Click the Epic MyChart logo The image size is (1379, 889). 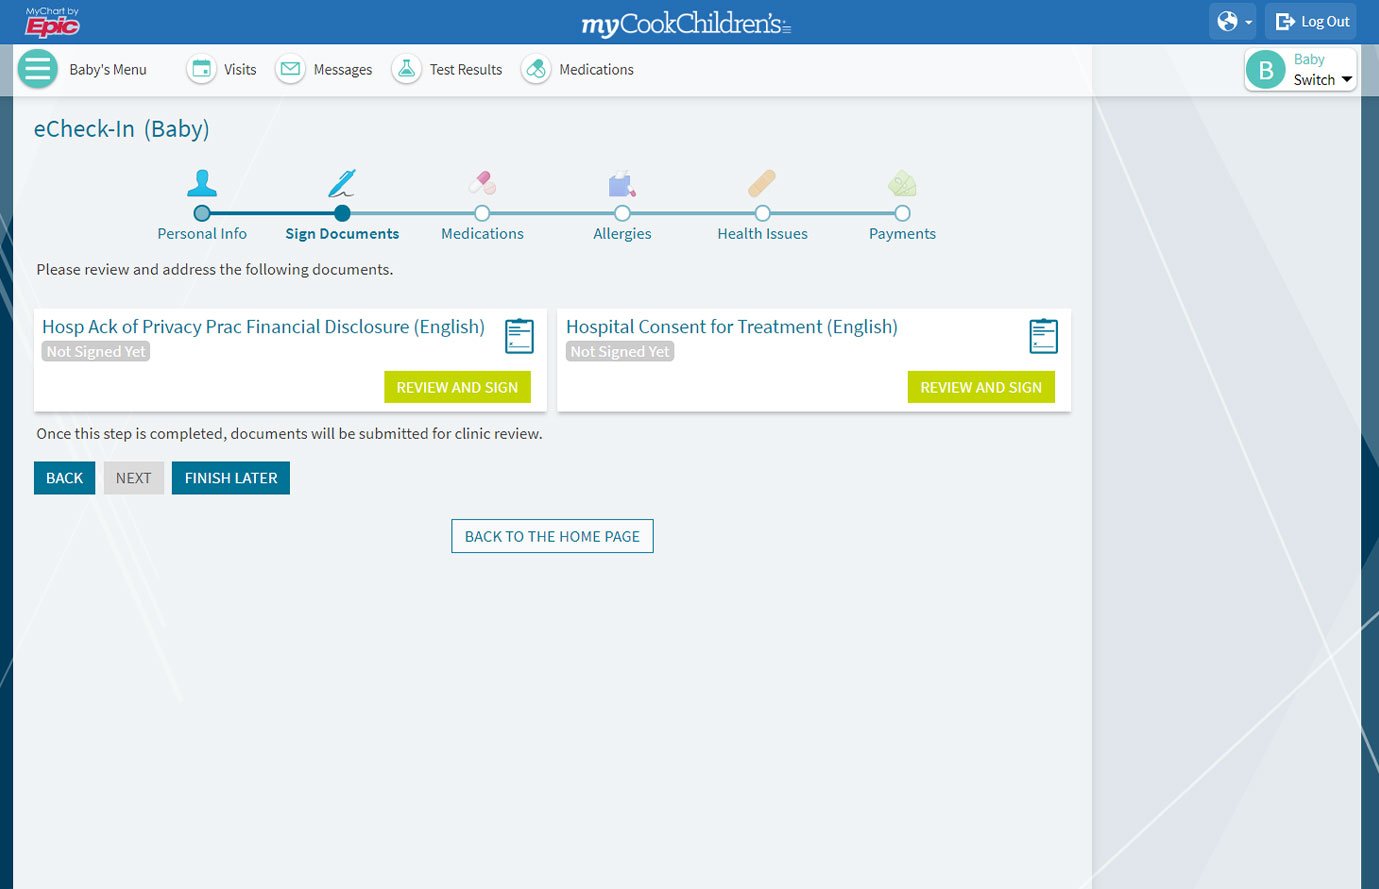tap(52, 22)
